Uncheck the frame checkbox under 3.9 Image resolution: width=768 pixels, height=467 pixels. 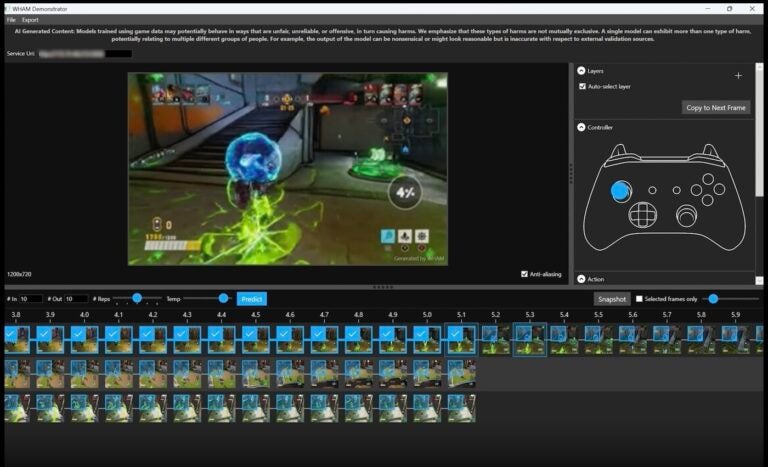(45, 334)
